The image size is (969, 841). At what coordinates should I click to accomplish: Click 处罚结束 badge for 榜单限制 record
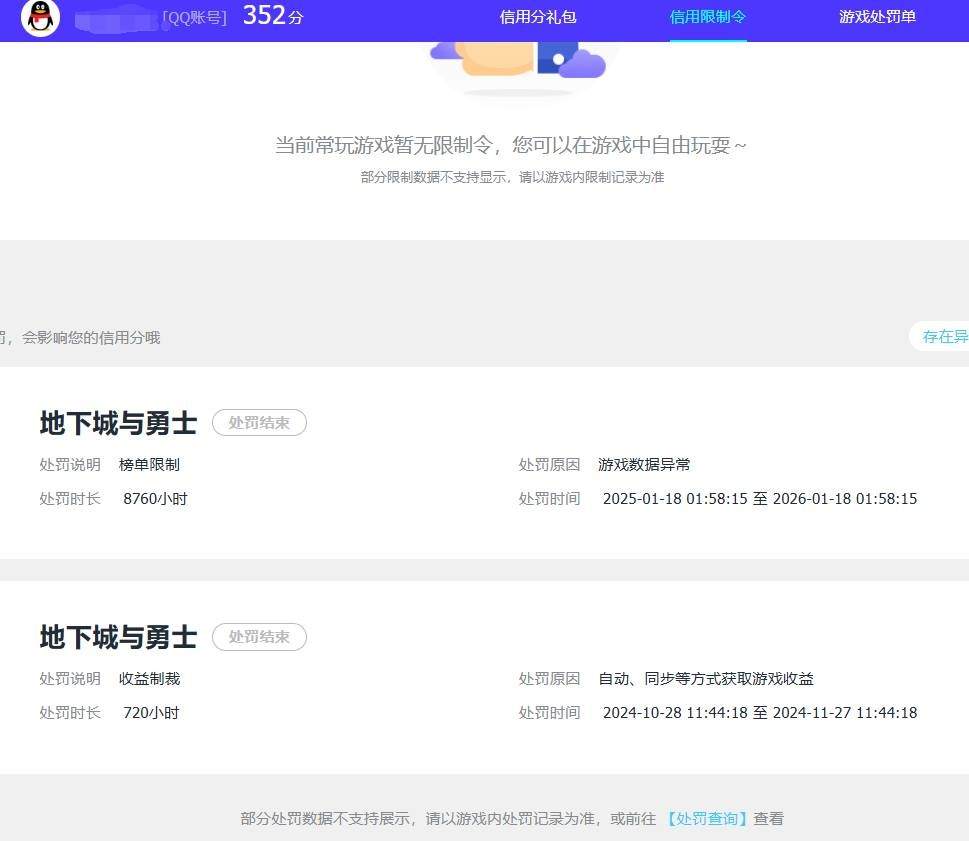259,423
